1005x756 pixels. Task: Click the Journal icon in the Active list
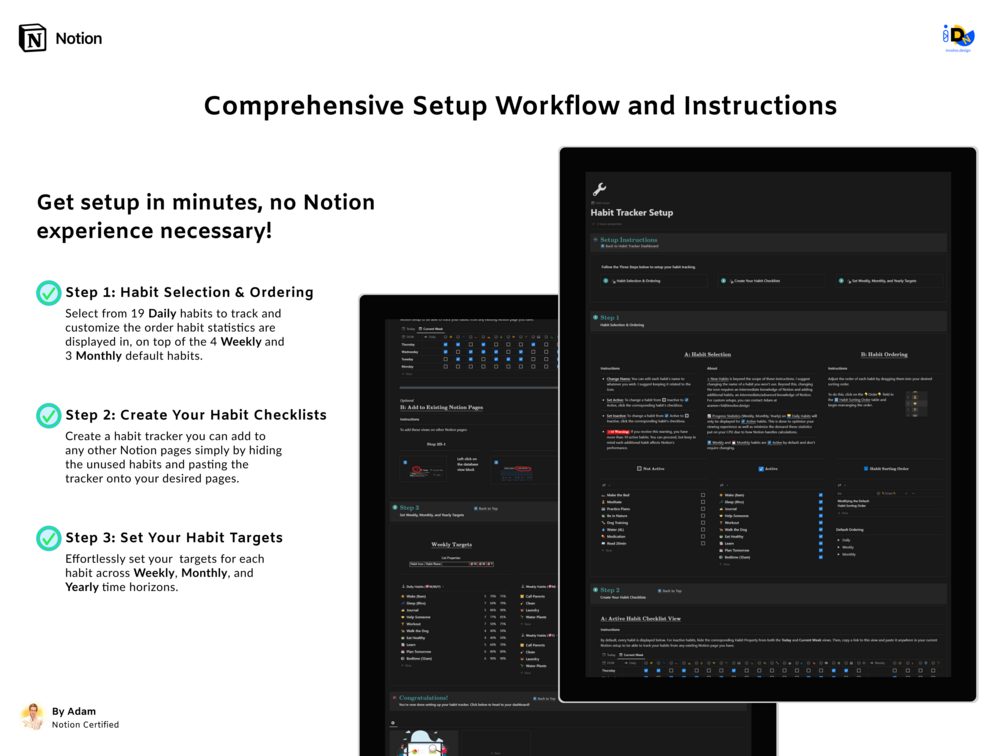pyautogui.click(x=722, y=509)
